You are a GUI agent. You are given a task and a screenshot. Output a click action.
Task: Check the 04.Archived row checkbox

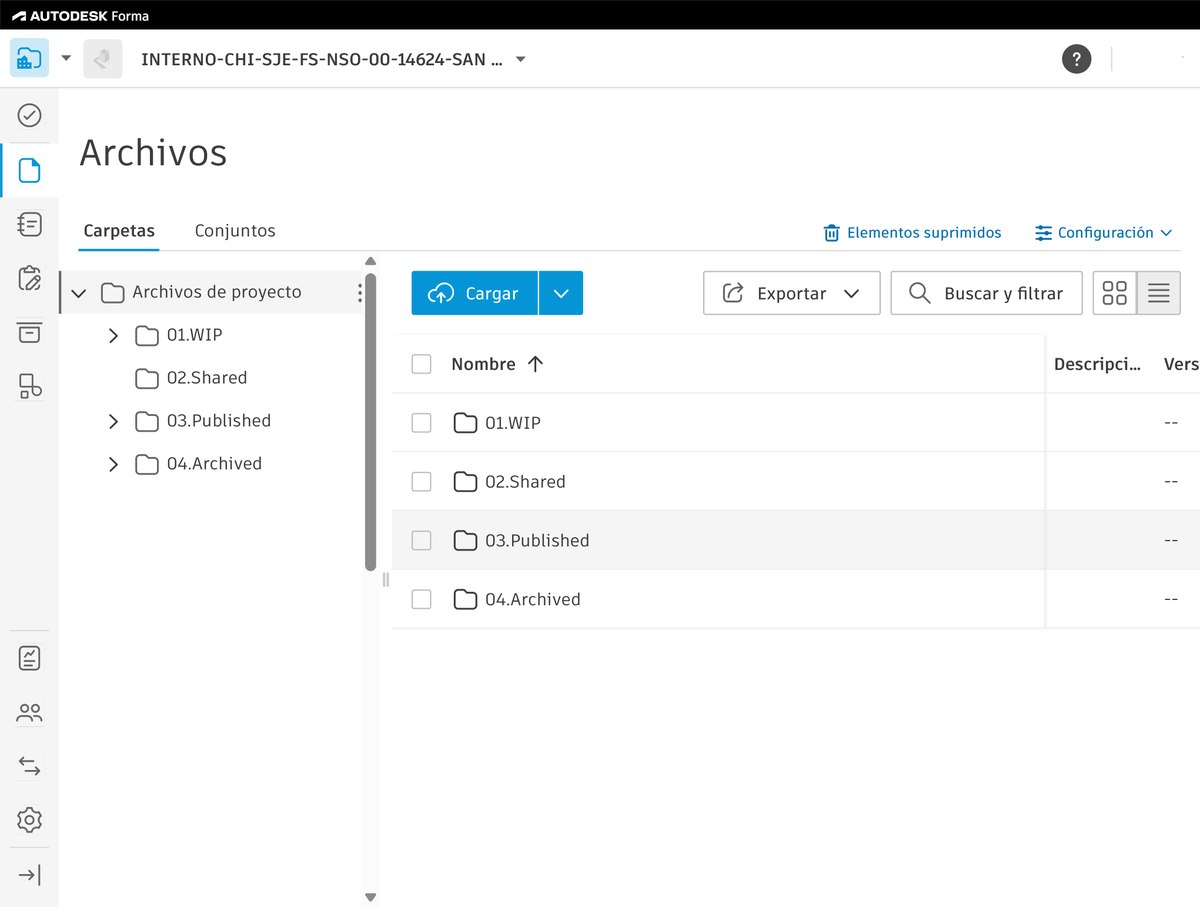422,600
